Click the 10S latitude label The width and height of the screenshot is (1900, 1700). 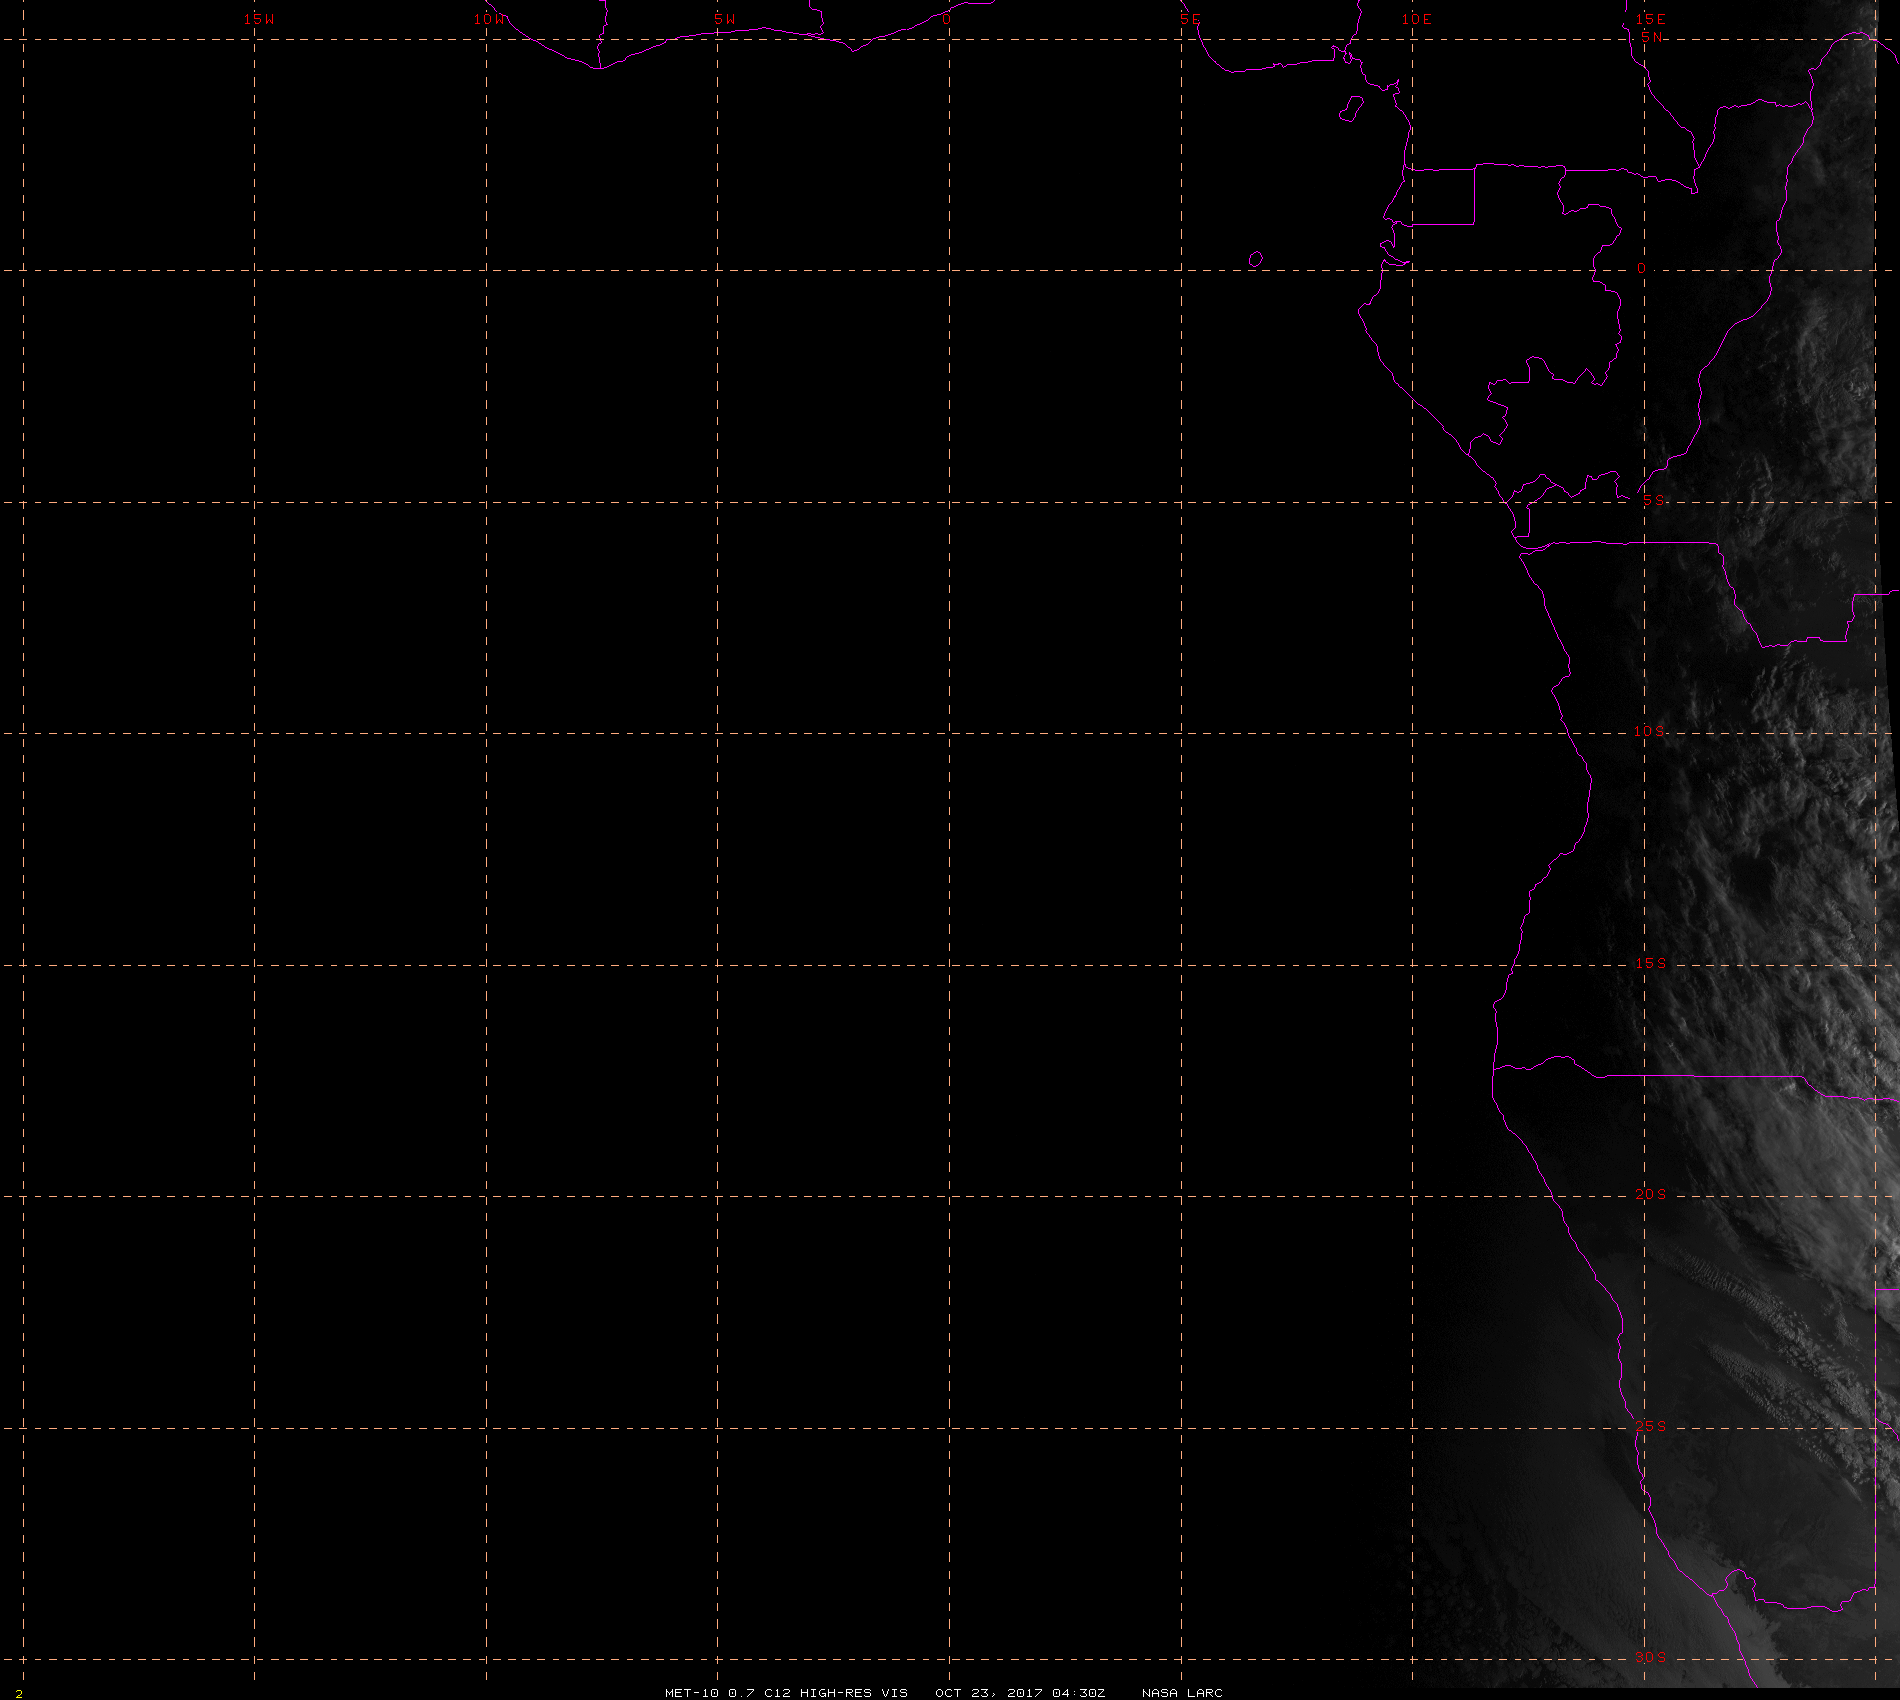pyautogui.click(x=1650, y=731)
